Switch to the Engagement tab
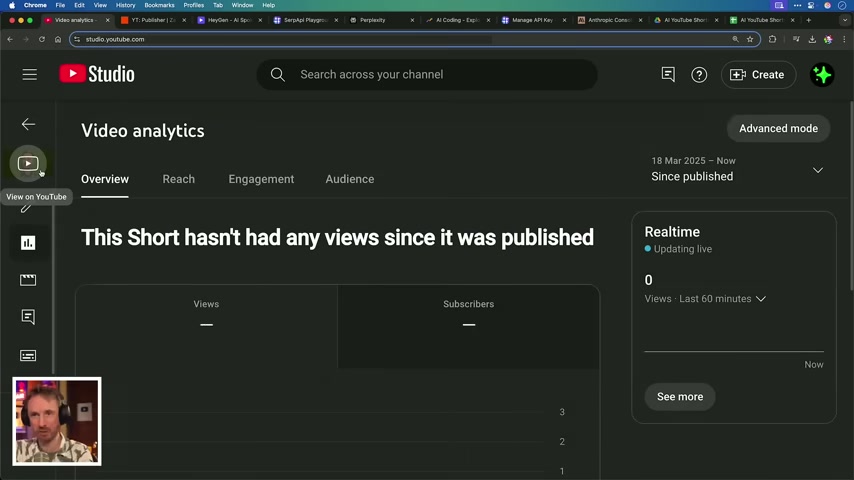The width and height of the screenshot is (854, 480). pos(261,179)
